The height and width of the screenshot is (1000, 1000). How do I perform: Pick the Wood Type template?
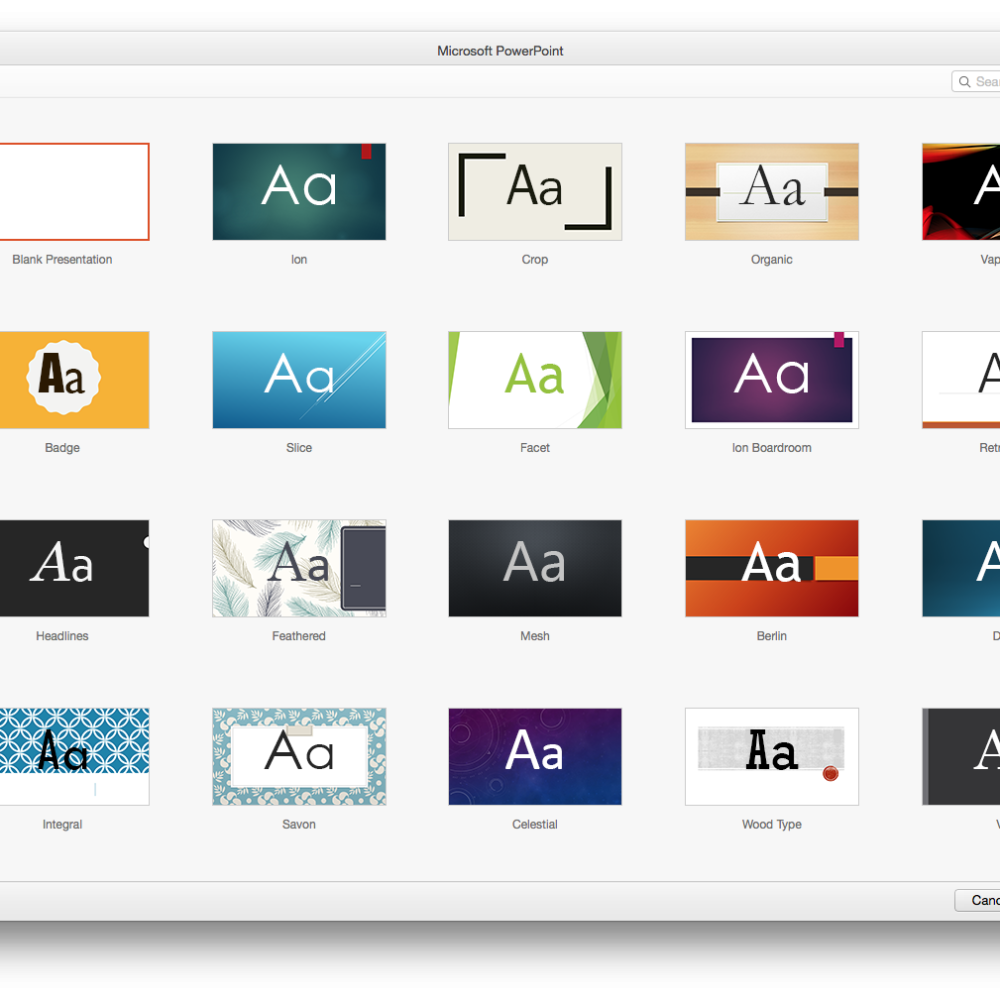click(771, 756)
